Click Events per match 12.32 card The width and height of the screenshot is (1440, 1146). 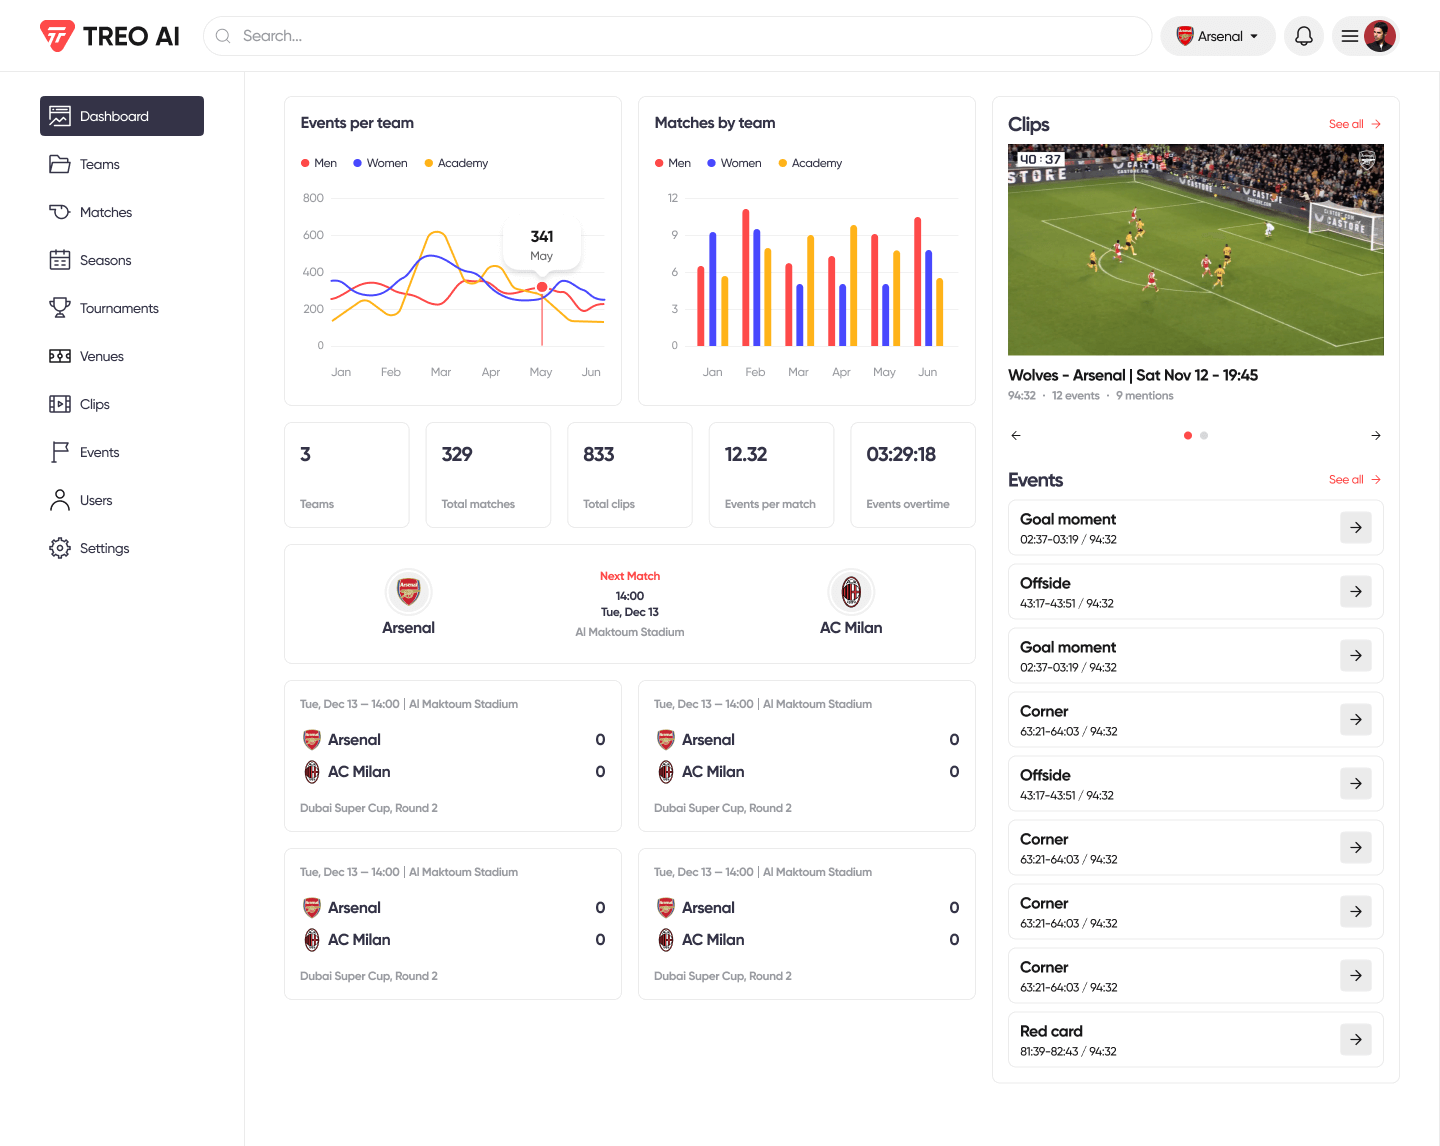[x=771, y=475]
